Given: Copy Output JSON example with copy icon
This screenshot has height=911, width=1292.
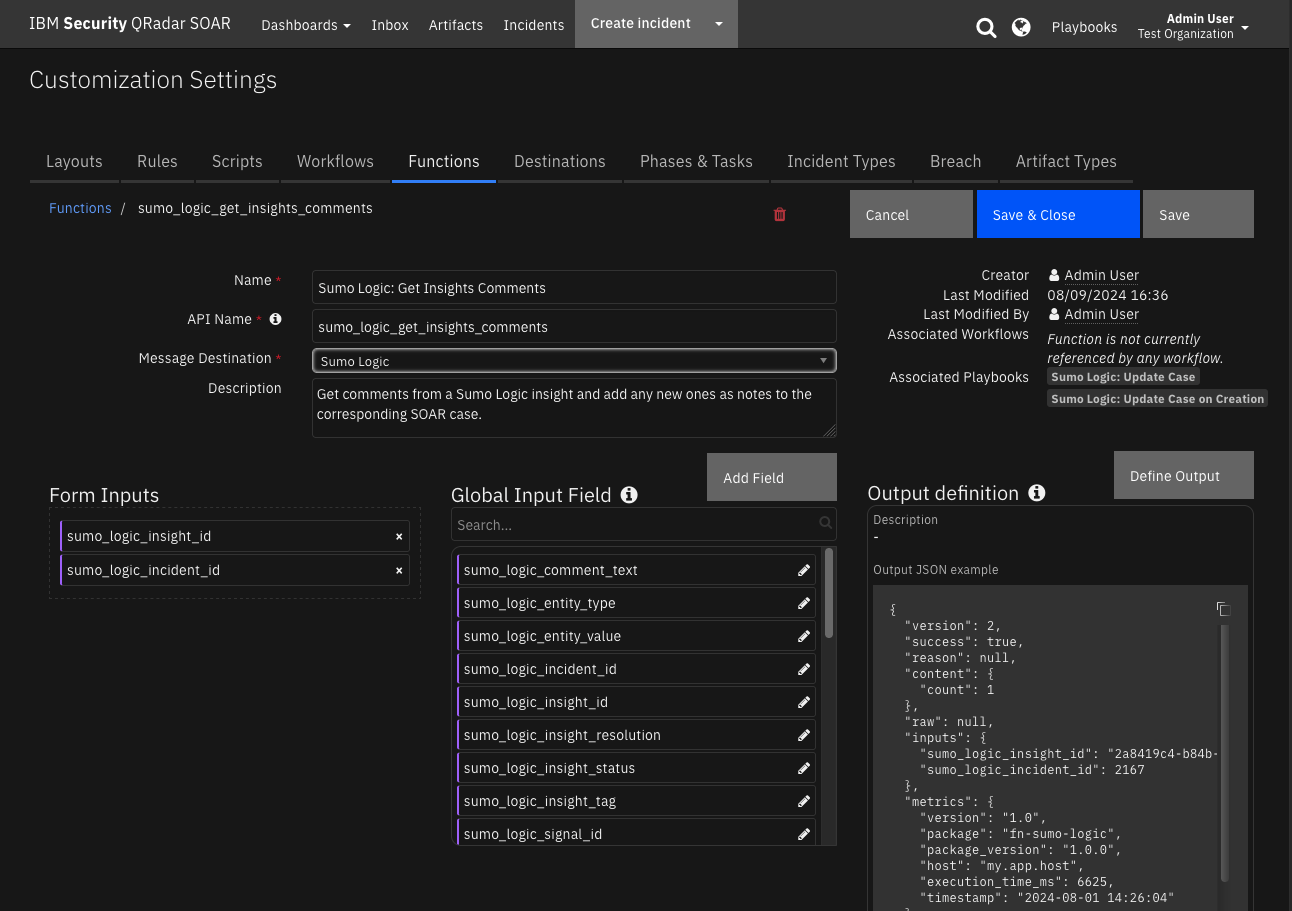Looking at the screenshot, I should (1222, 609).
